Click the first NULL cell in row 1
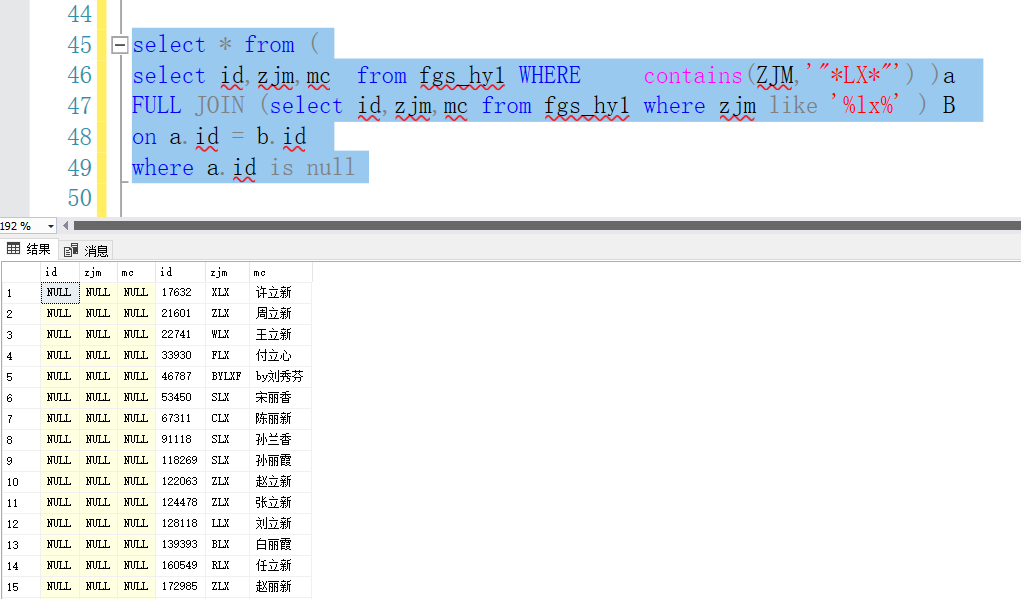 pos(60,293)
